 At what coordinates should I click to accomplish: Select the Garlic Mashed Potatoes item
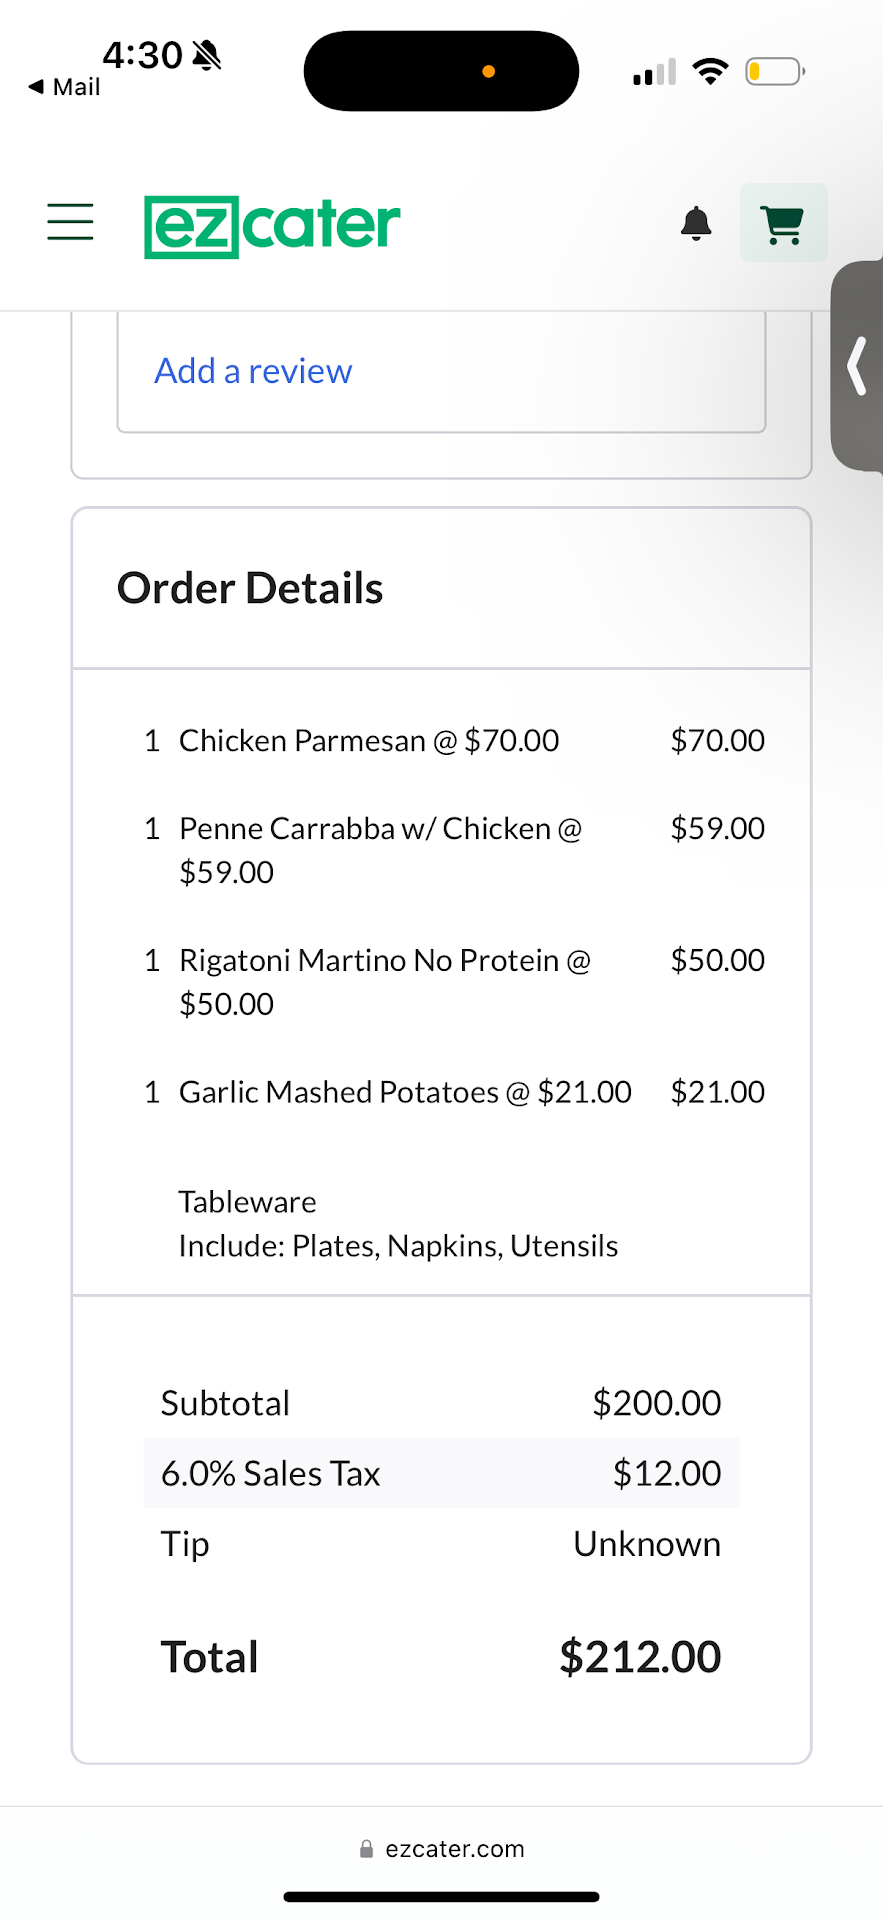pyautogui.click(x=405, y=1092)
